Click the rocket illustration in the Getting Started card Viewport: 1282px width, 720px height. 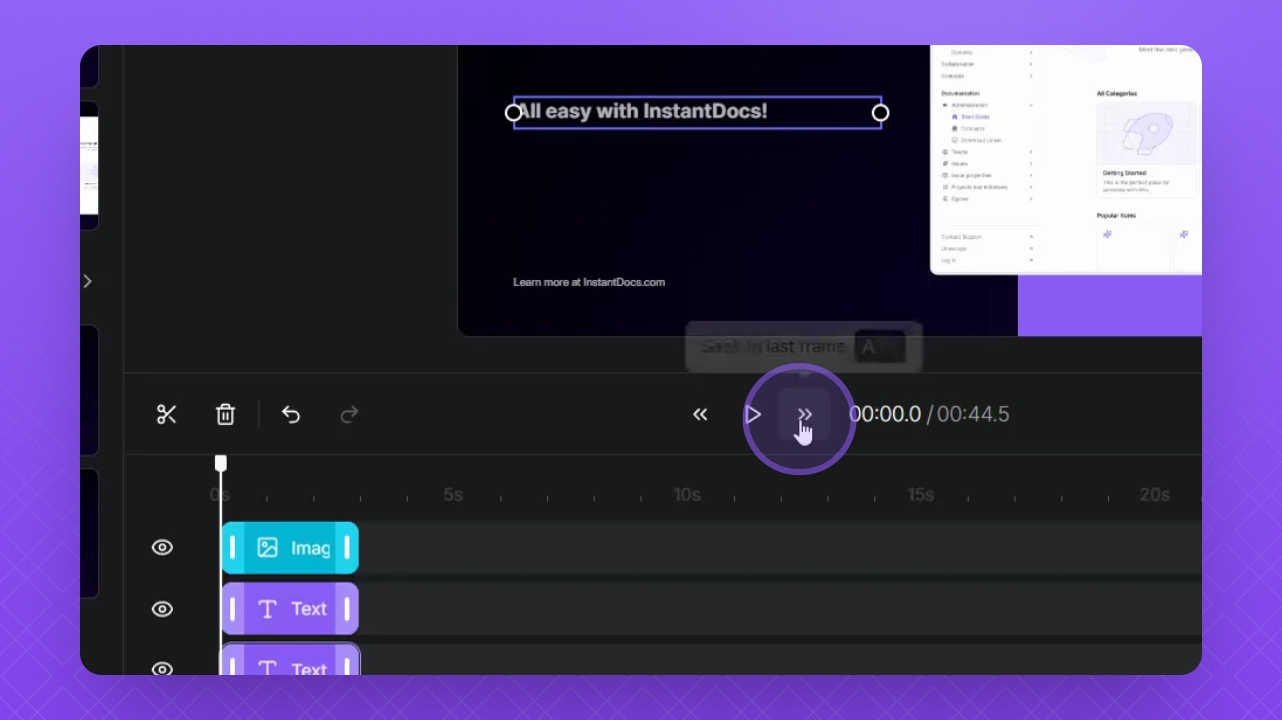coord(1146,134)
